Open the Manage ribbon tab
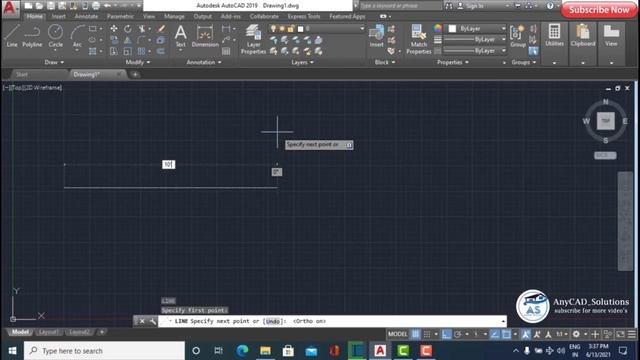The image size is (640, 360). pyautogui.click(x=174, y=16)
